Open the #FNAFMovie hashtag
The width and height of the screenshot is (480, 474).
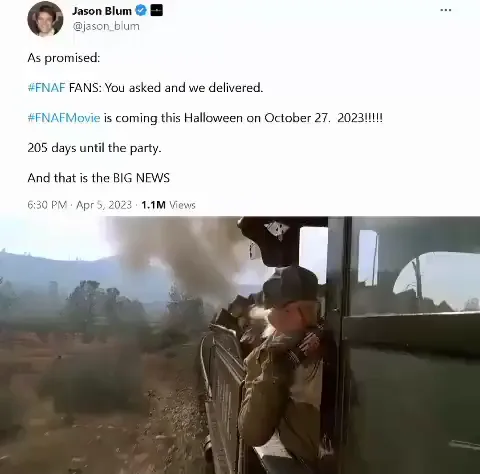[x=64, y=118]
